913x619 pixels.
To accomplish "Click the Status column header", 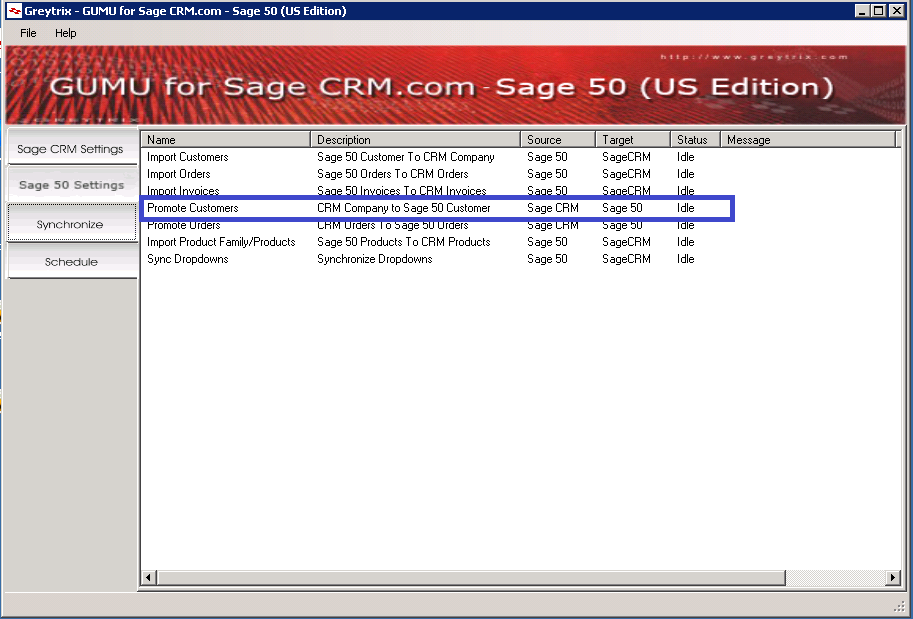I will pos(695,140).
